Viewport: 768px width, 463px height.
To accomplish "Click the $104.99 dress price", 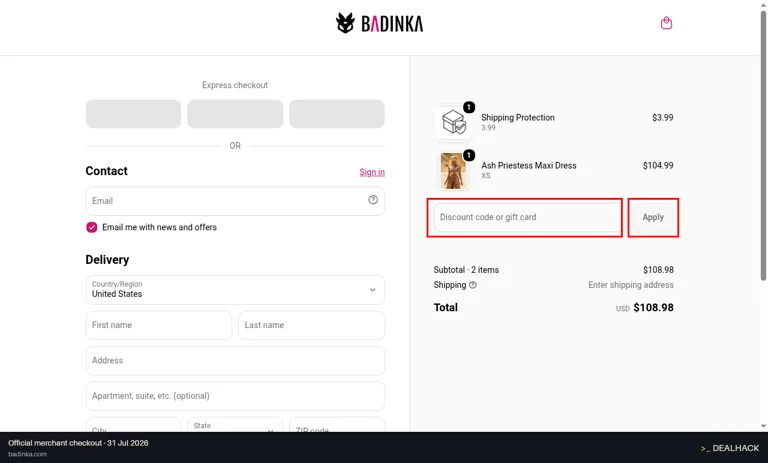I will click(658, 166).
